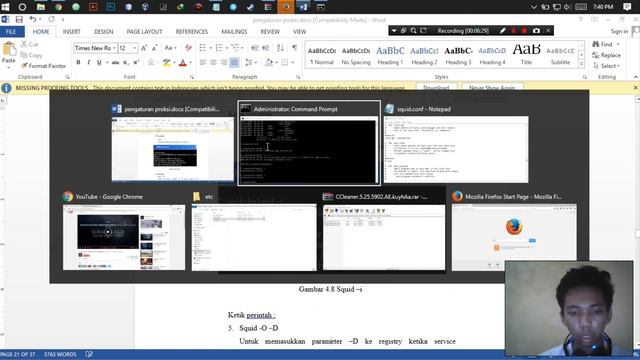Viewport: 640px width, 360px height.
Task: Click Format Painter
Action: pyautogui.click(x=44, y=66)
